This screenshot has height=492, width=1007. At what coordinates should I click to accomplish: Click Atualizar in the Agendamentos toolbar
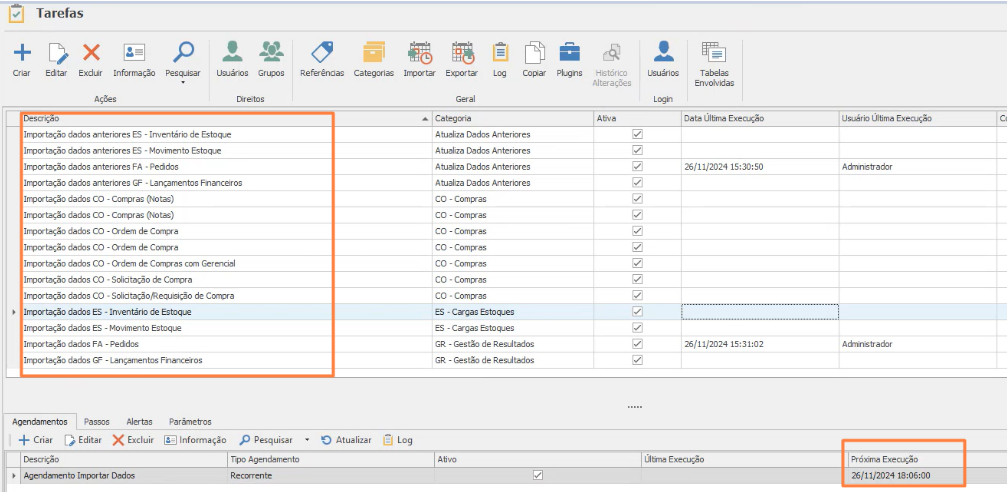point(346,440)
